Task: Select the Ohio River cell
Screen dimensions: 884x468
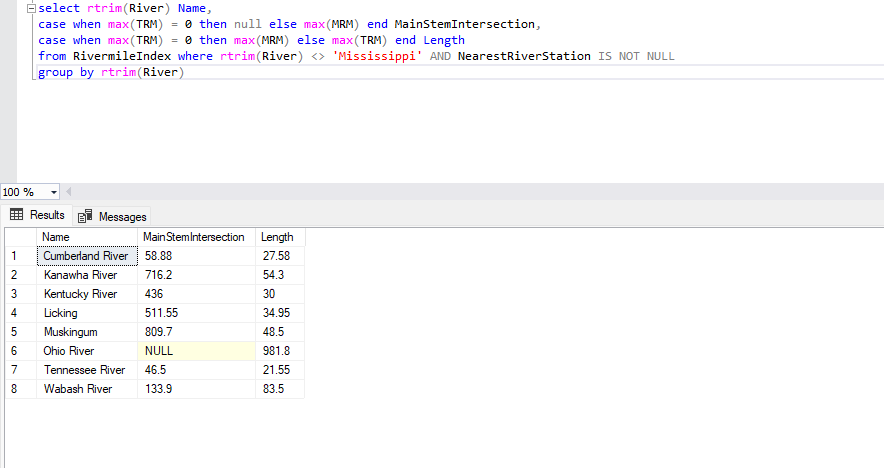Action: pos(87,351)
